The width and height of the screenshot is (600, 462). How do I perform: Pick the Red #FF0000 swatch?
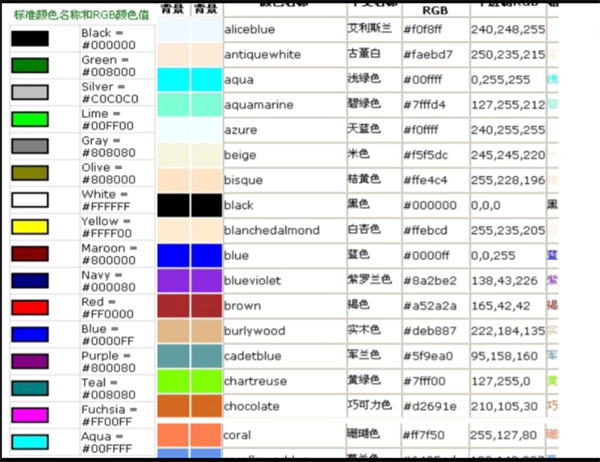30,307
